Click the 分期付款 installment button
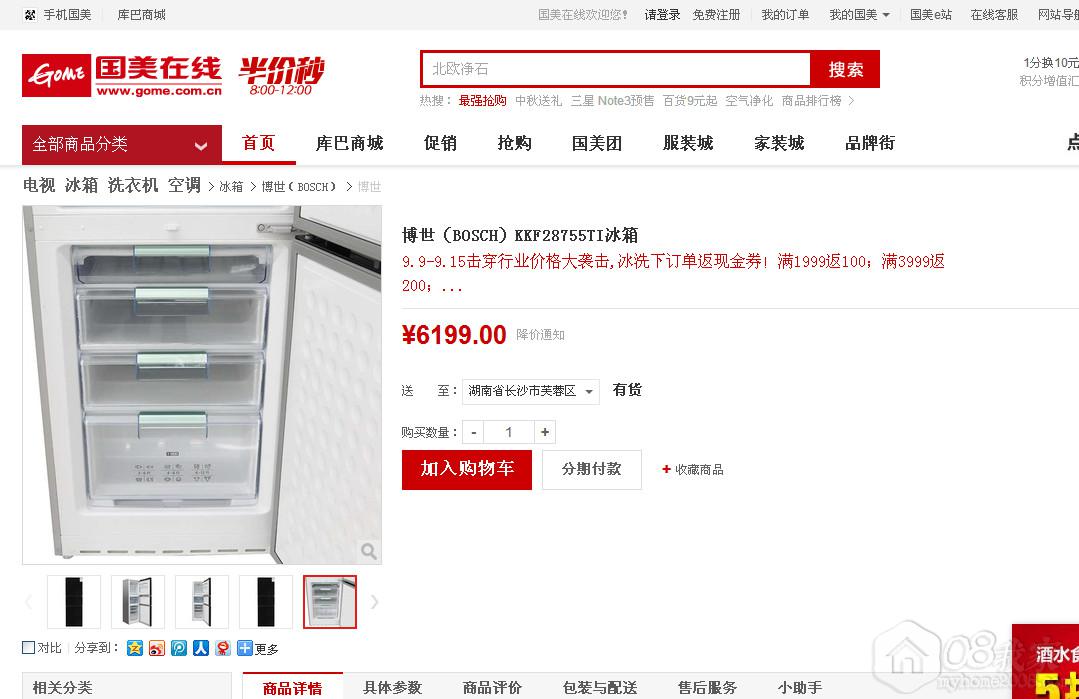 592,470
